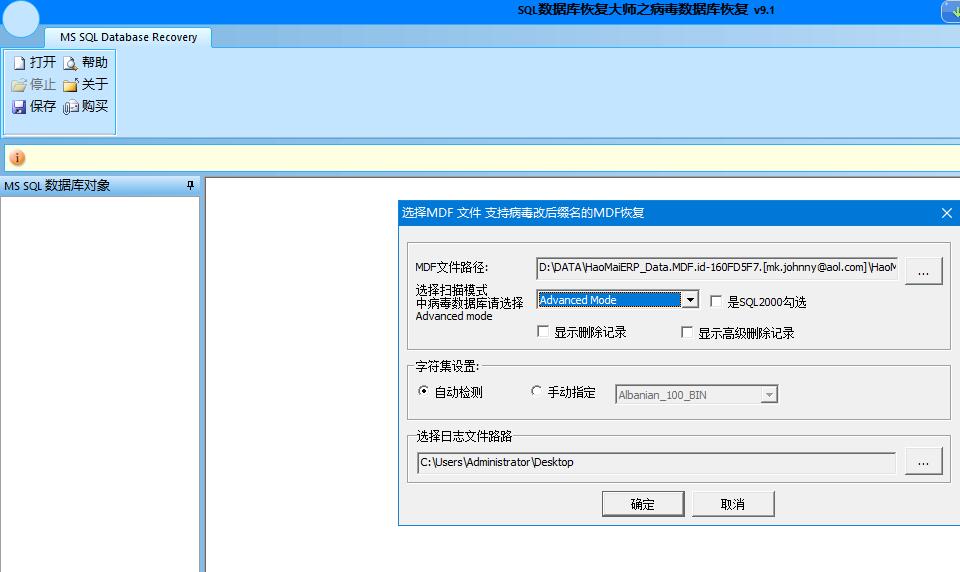Click the MDF文件路径 input field
This screenshot has width=960, height=572.
click(717, 268)
